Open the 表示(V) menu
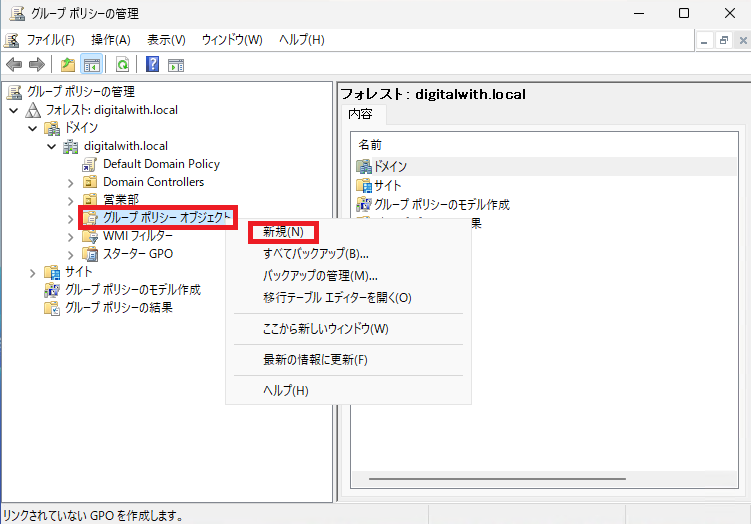 (x=166, y=40)
